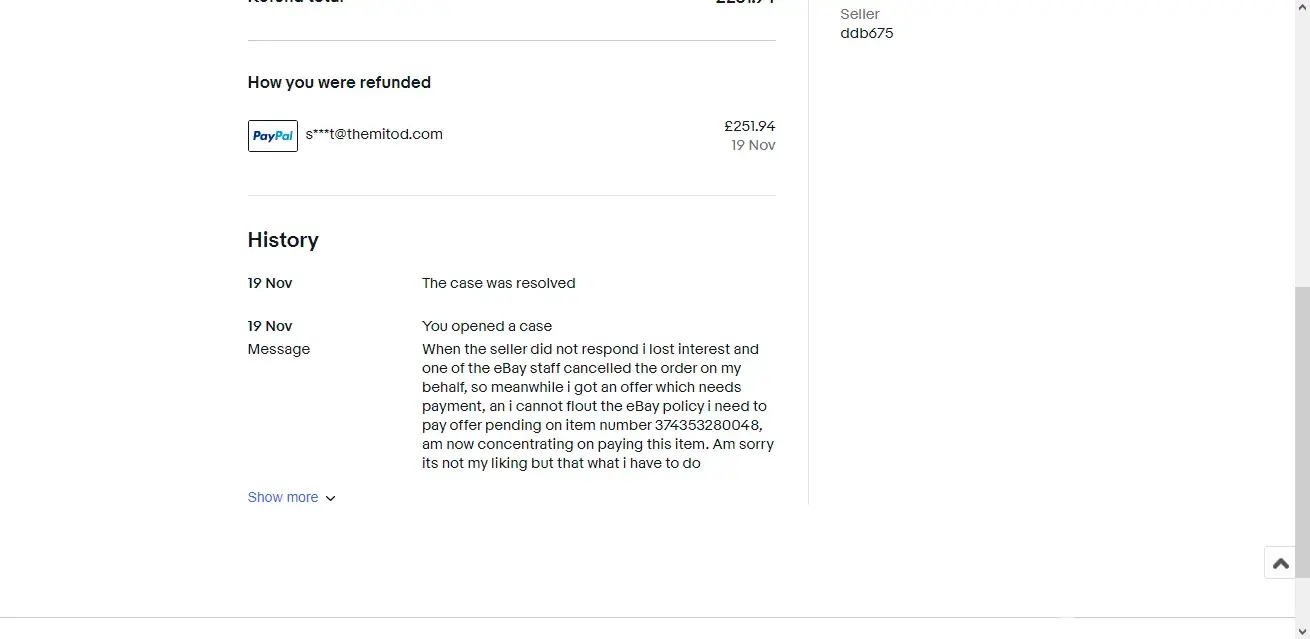
Task: Click the "How you were refunded" heading
Action: [x=339, y=82]
